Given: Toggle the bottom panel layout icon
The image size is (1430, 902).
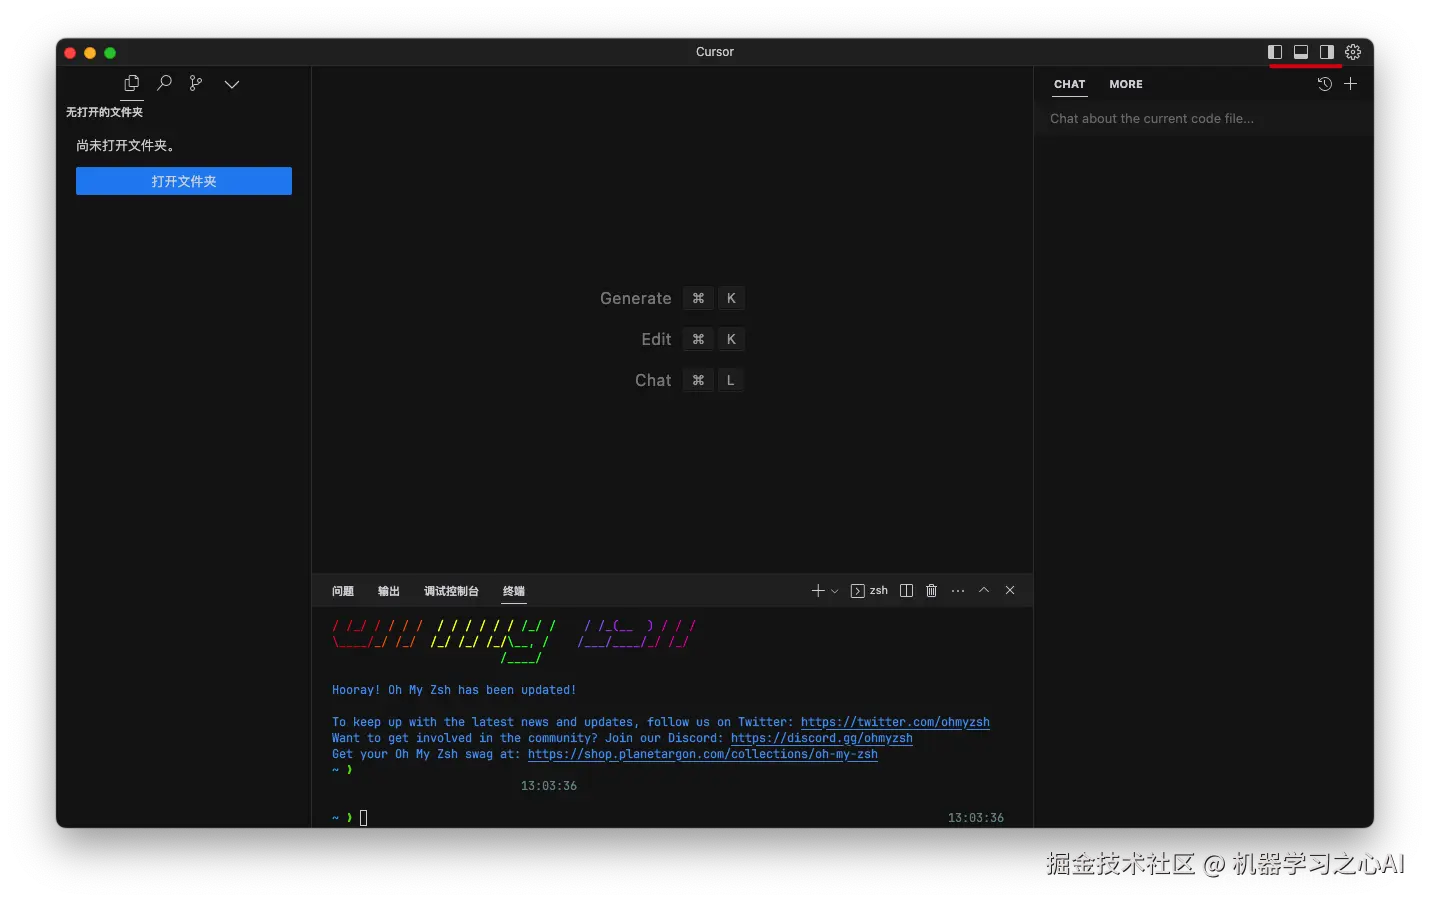Looking at the screenshot, I should click(1301, 52).
